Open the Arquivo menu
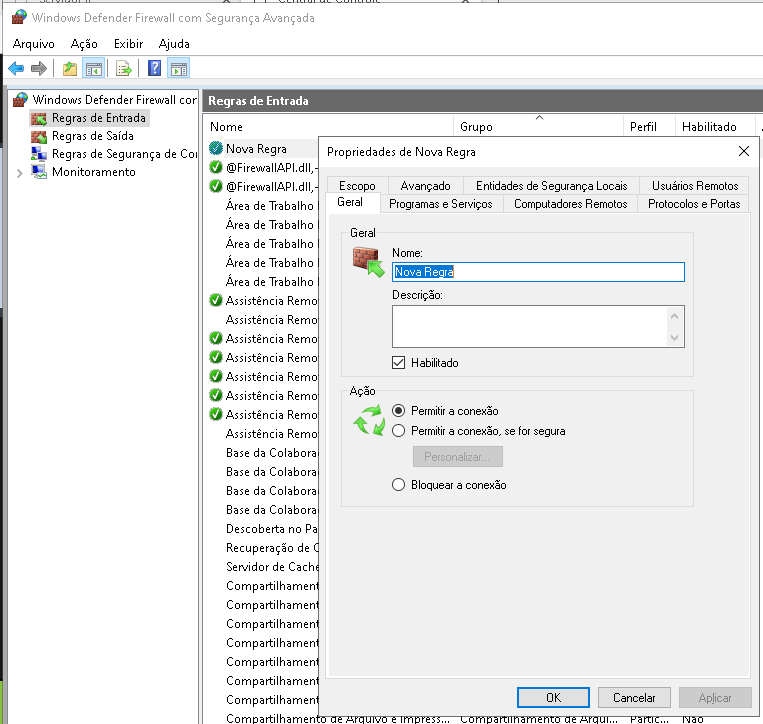Viewport: 763px width, 724px height. pos(34,44)
